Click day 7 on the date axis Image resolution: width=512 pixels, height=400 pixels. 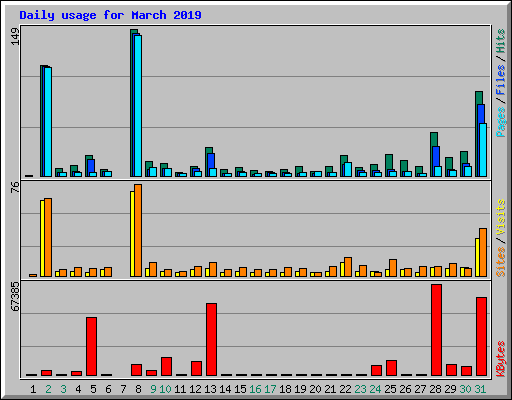click(x=123, y=389)
